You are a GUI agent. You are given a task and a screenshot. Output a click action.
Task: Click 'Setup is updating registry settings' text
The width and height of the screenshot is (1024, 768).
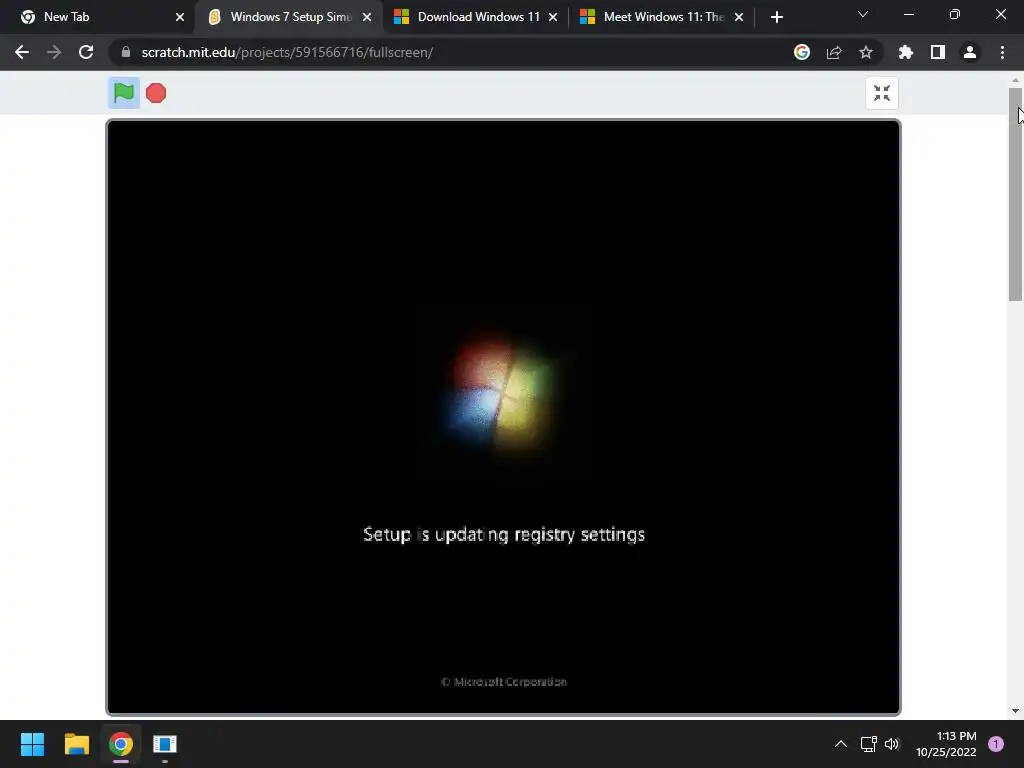(504, 534)
